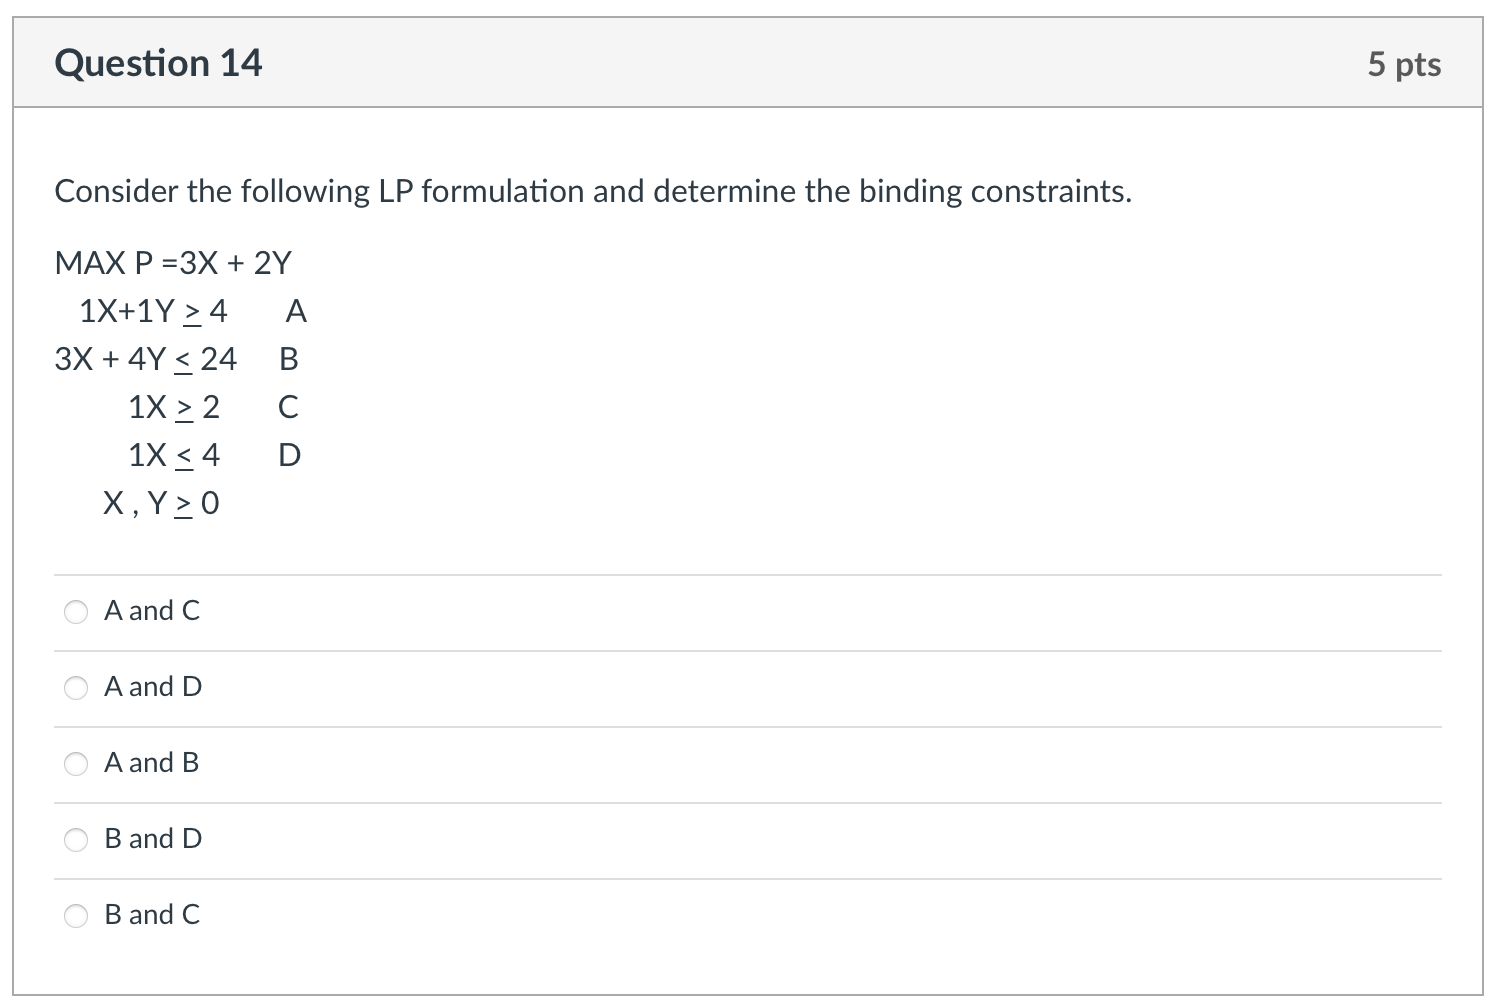Click constraint A formula text
This screenshot has height=1006, width=1494.
point(153,311)
